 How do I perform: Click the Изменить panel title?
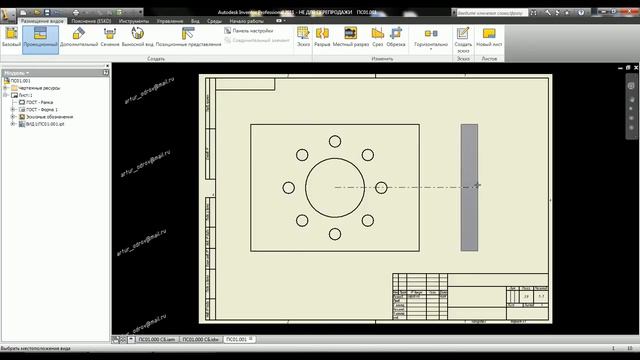pos(382,59)
